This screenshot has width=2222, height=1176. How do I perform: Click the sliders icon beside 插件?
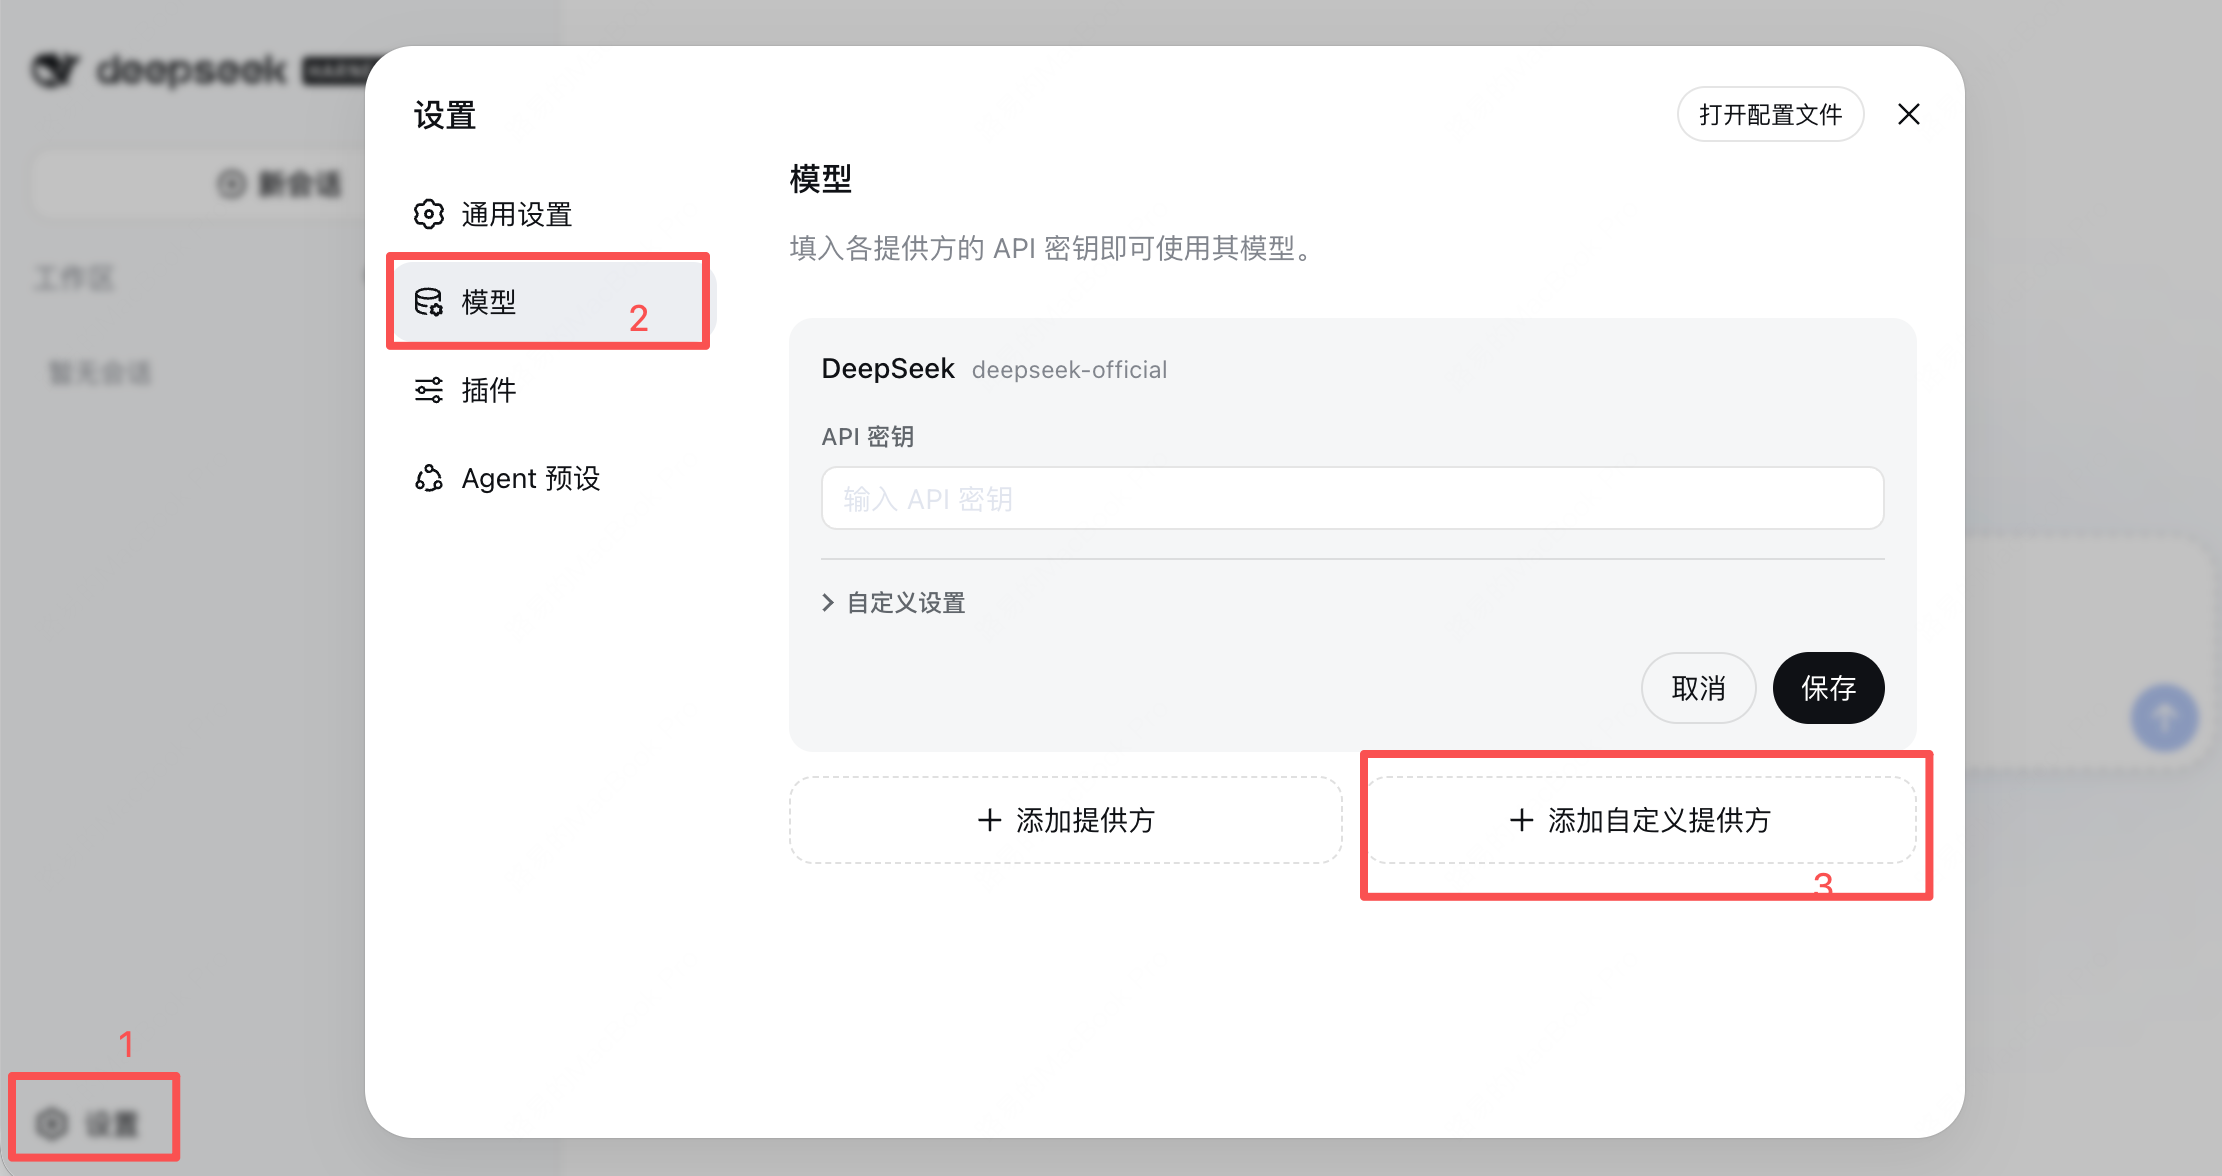tap(429, 389)
